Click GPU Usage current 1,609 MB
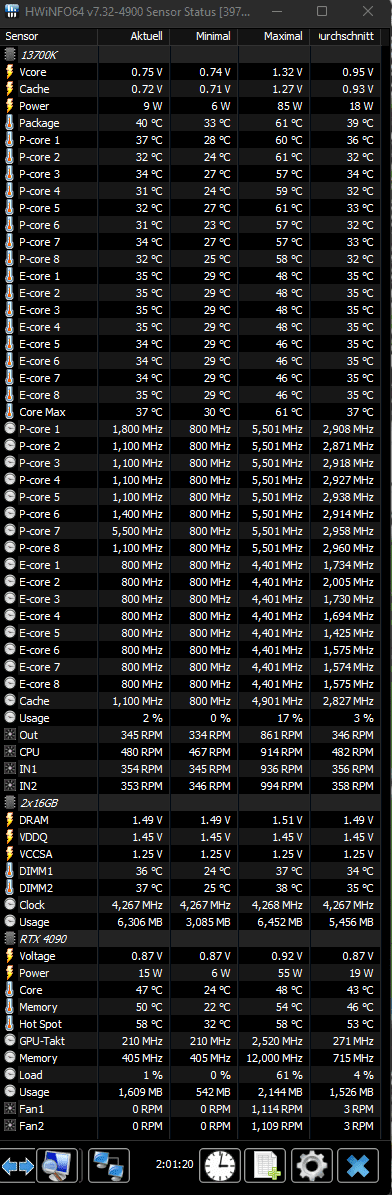The height and width of the screenshot is (1195, 392). pos(138,1092)
